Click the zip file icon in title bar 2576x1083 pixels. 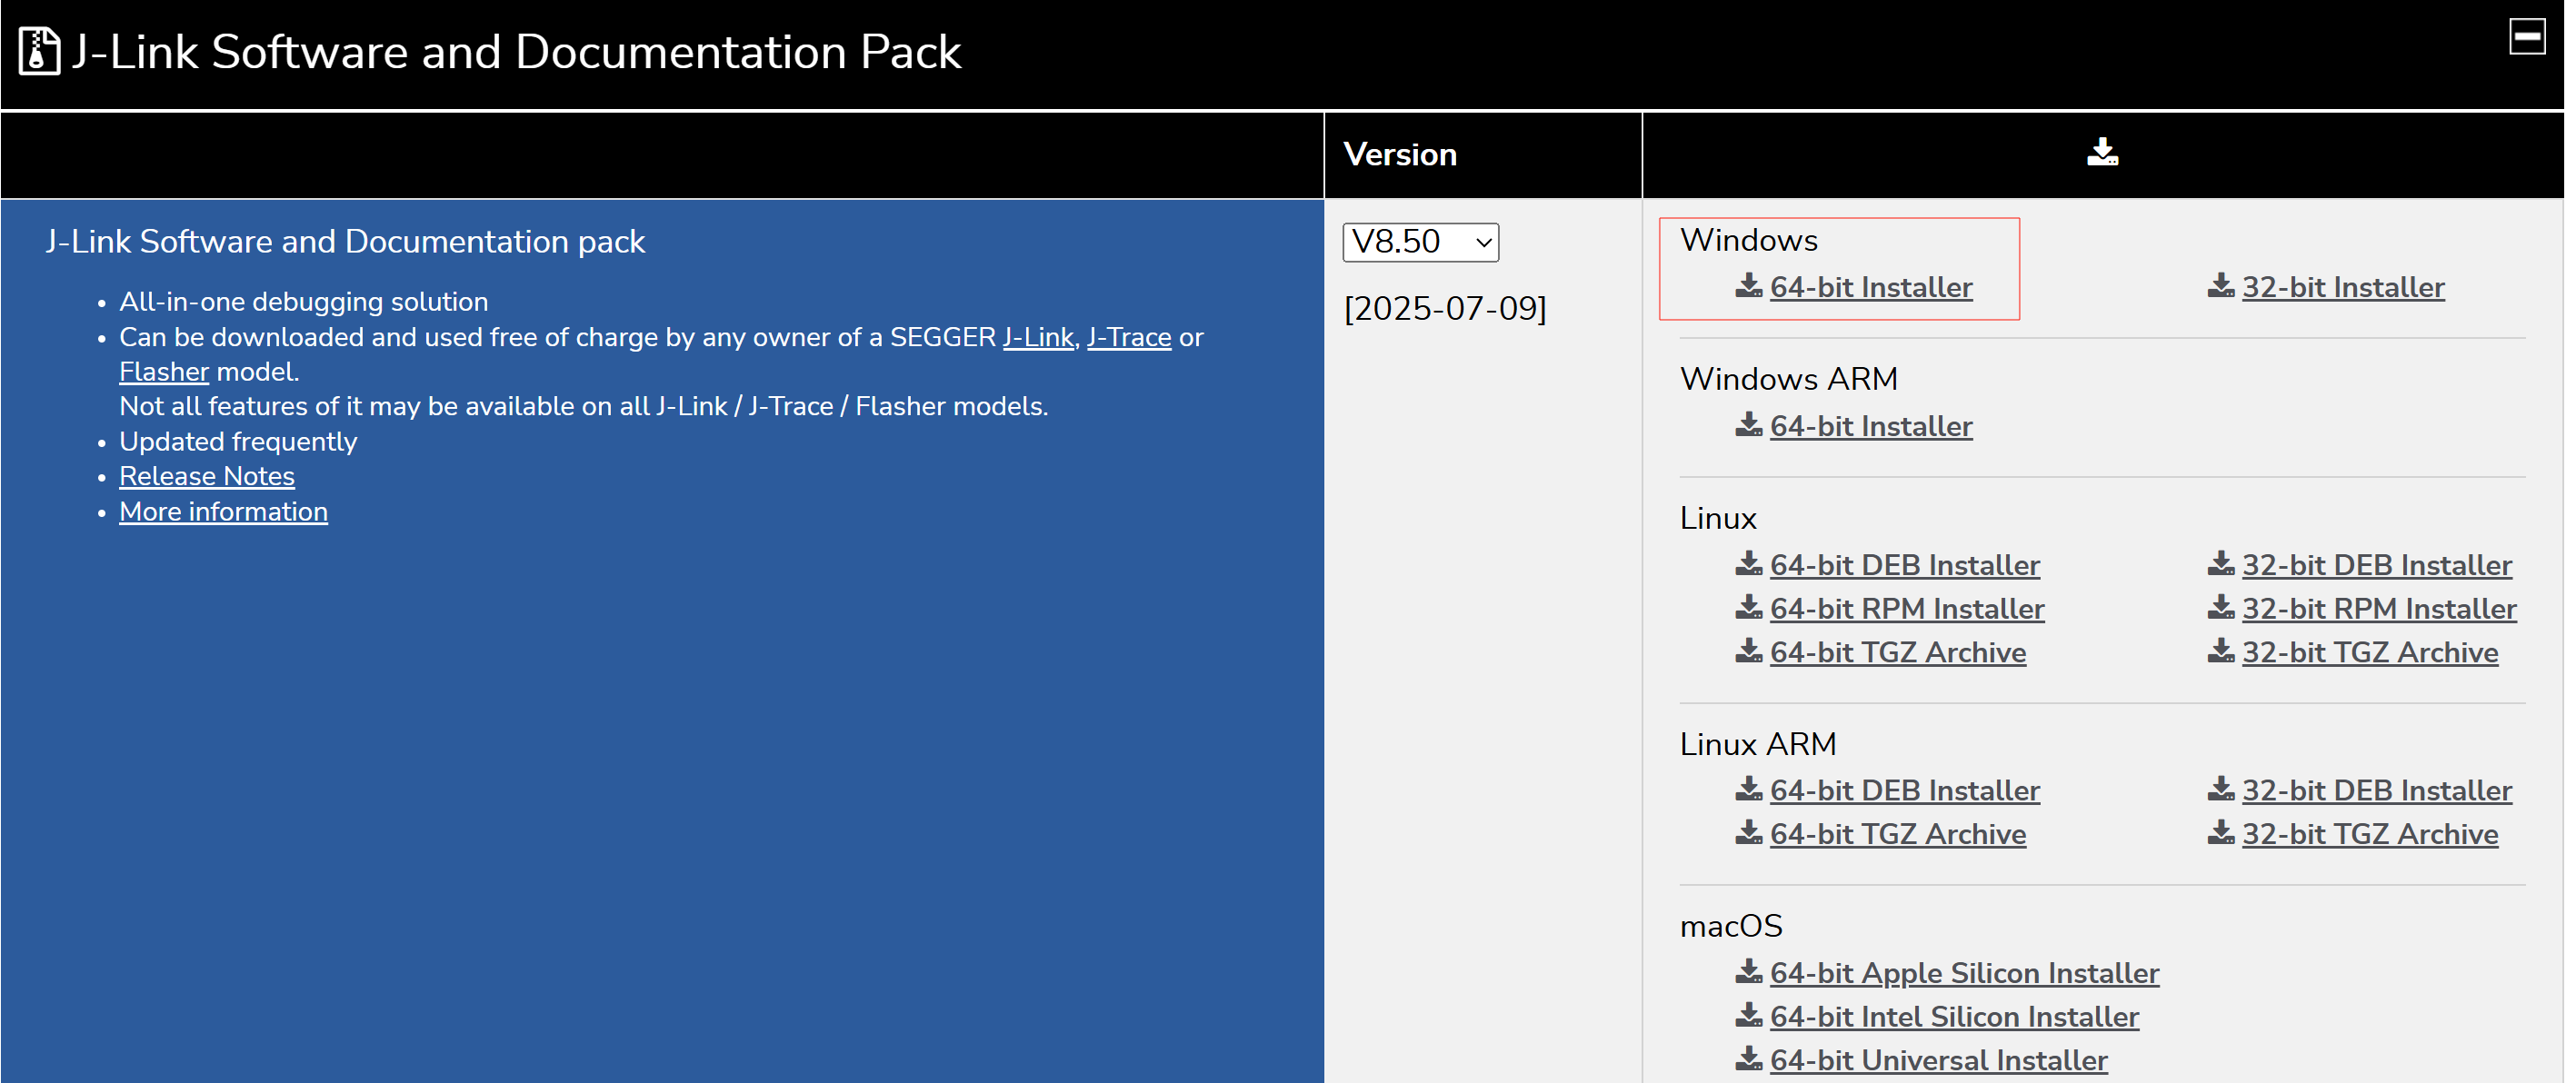click(x=39, y=51)
